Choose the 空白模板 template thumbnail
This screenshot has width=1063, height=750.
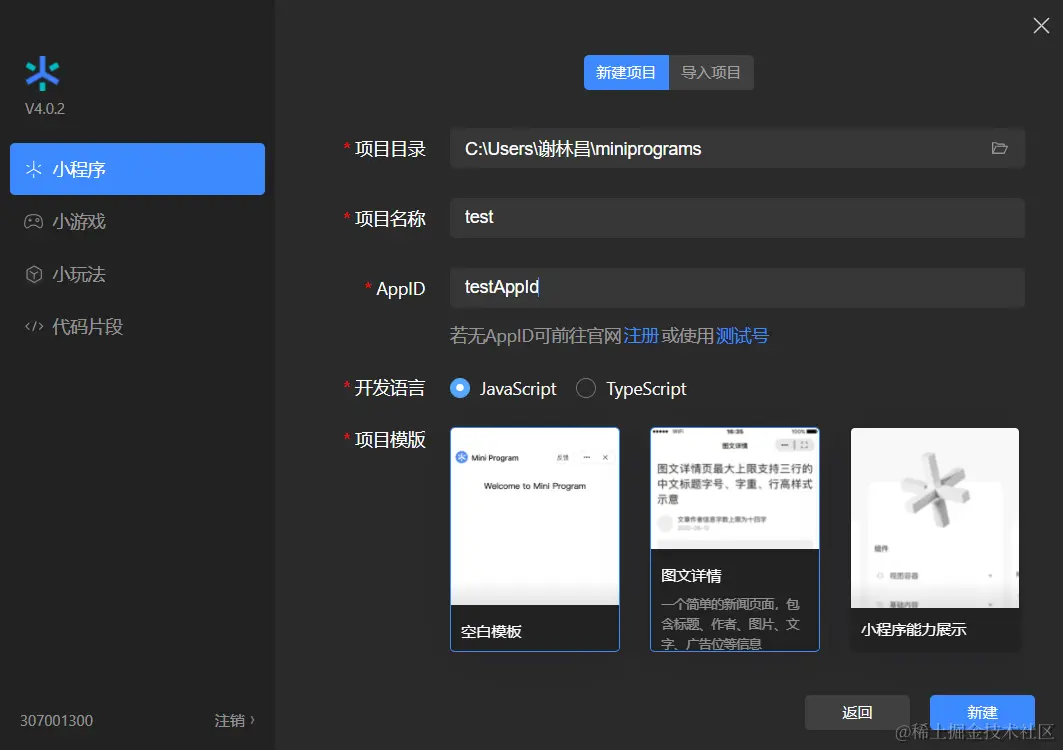[x=535, y=539]
